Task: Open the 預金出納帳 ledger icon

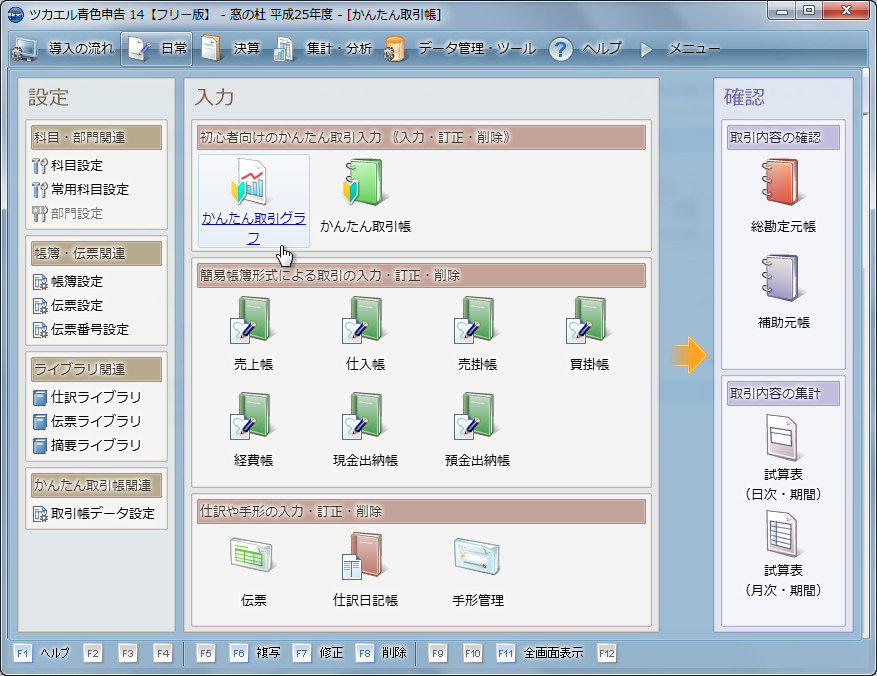Action: pos(475,416)
